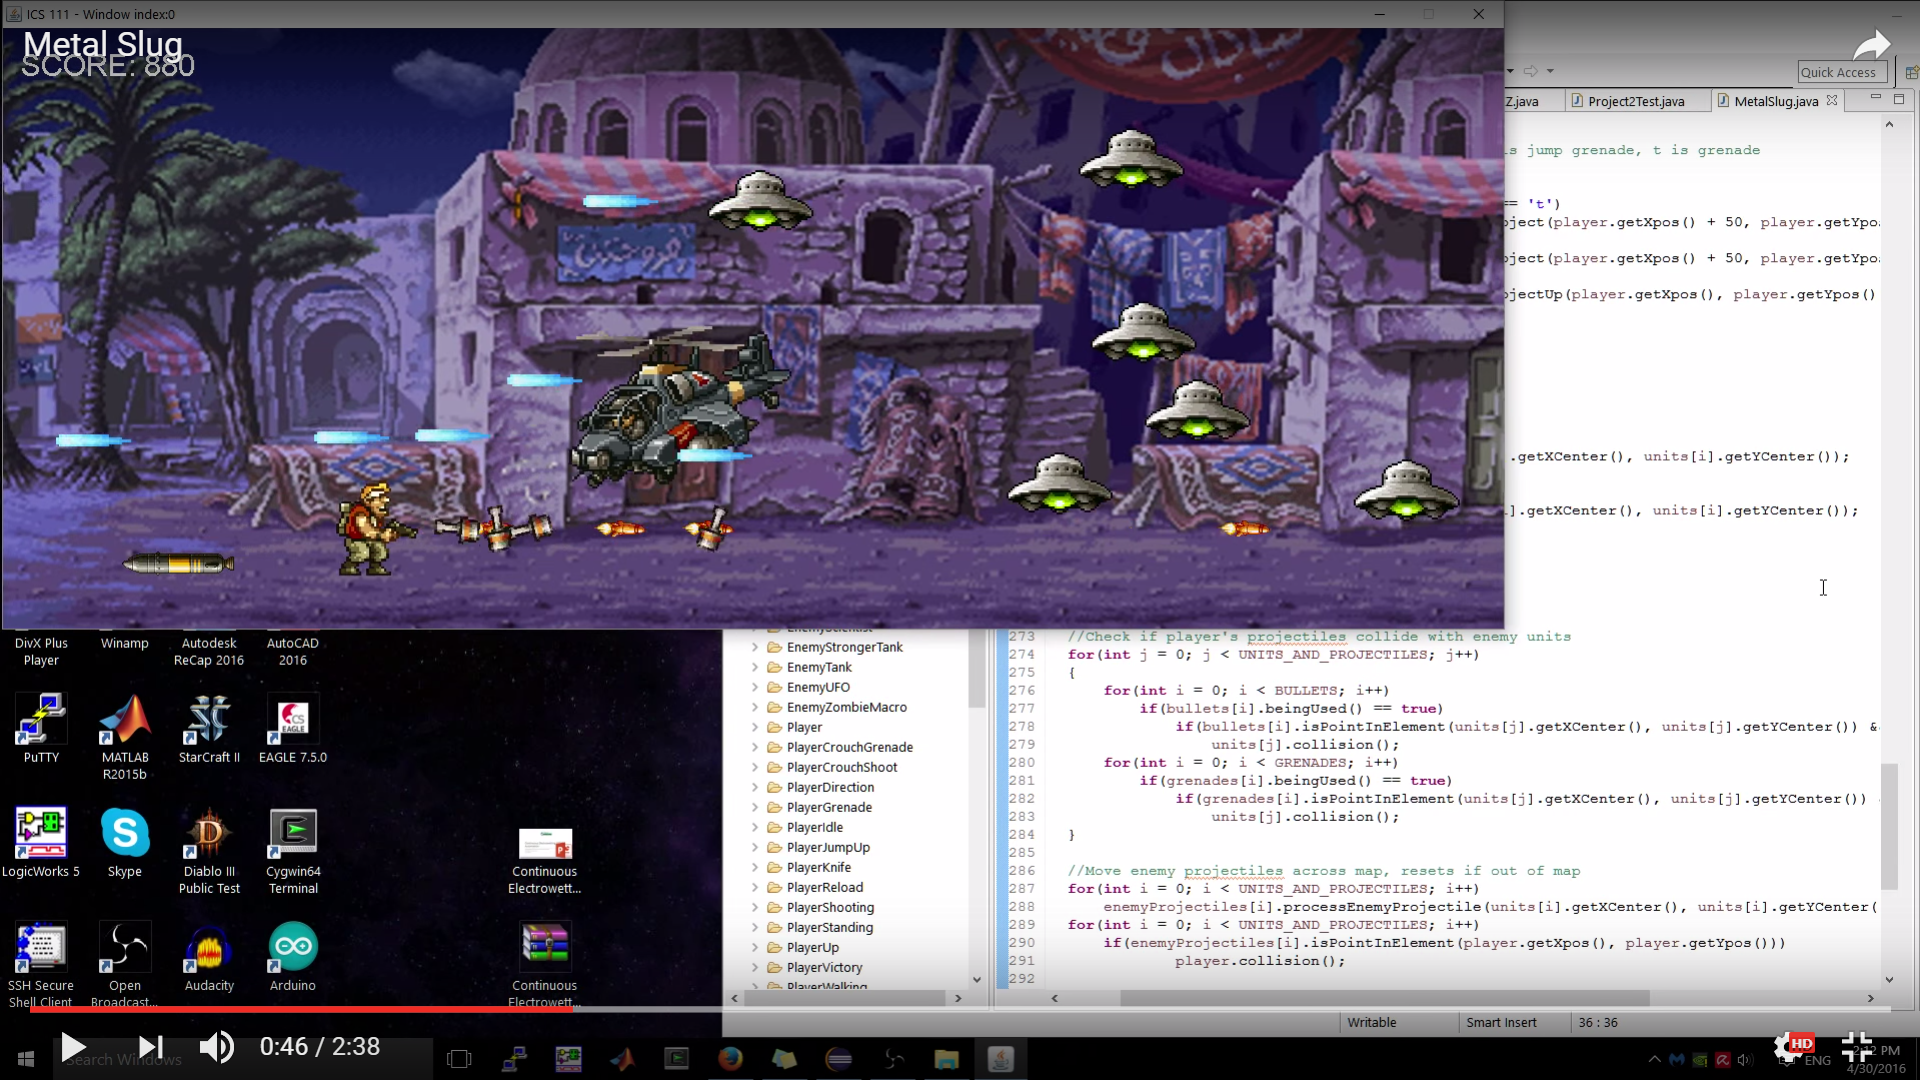Mute the video with the speaker icon
Viewport: 1920px width, 1080px height.
(x=216, y=1047)
